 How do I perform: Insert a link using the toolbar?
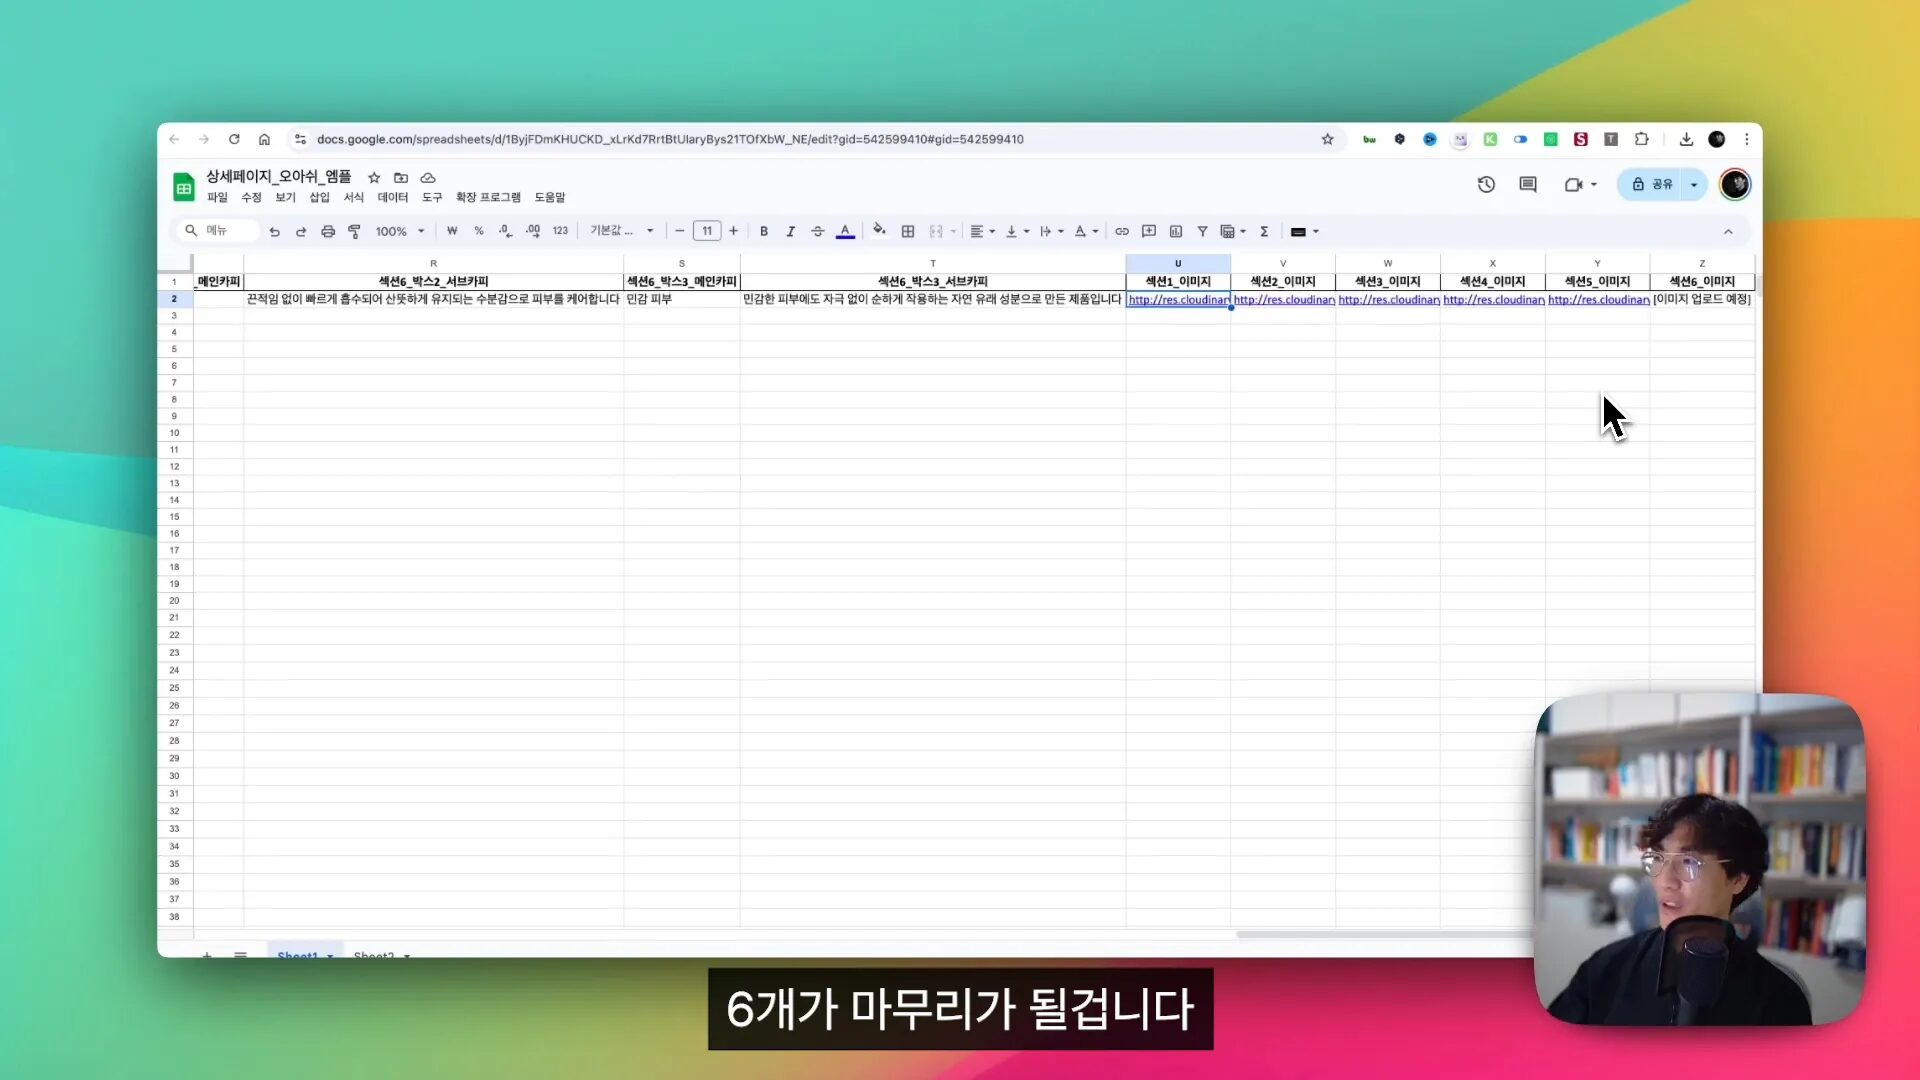pyautogui.click(x=1122, y=231)
